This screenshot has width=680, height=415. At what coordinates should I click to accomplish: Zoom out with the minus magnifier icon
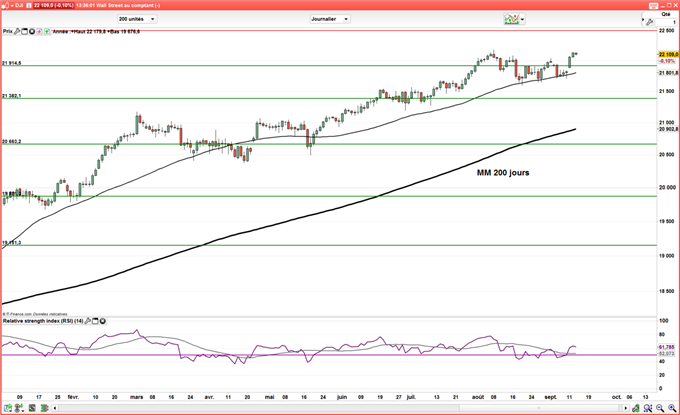pyautogui.click(x=660, y=408)
